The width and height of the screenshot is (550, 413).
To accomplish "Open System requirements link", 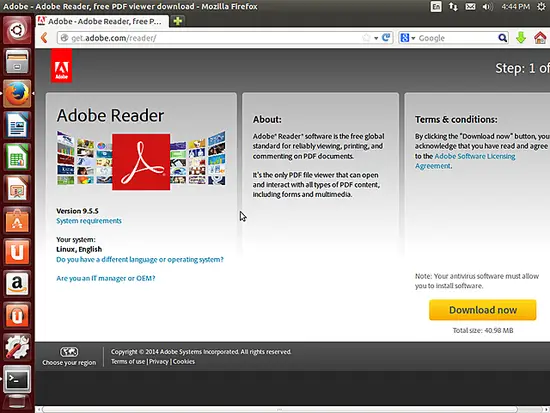I will click(x=89, y=221).
